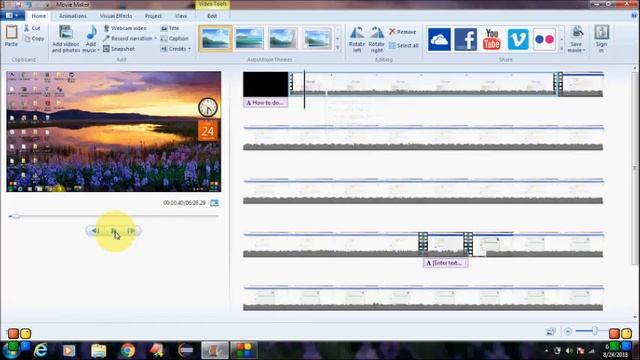Open the Animations tab
This screenshot has height=360, width=640.
[x=73, y=16]
